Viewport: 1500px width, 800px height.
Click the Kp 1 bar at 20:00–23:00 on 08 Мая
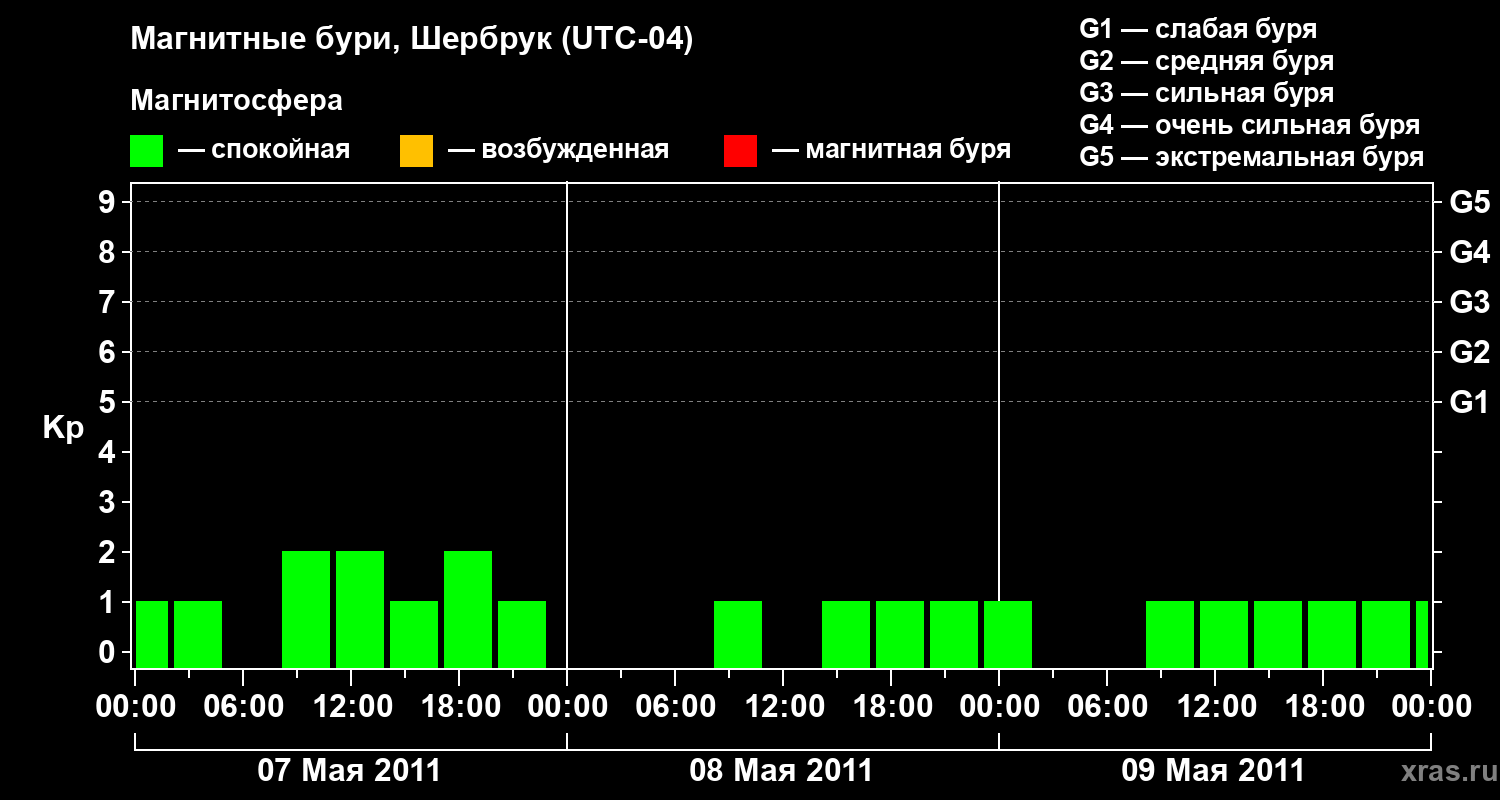[x=954, y=634]
